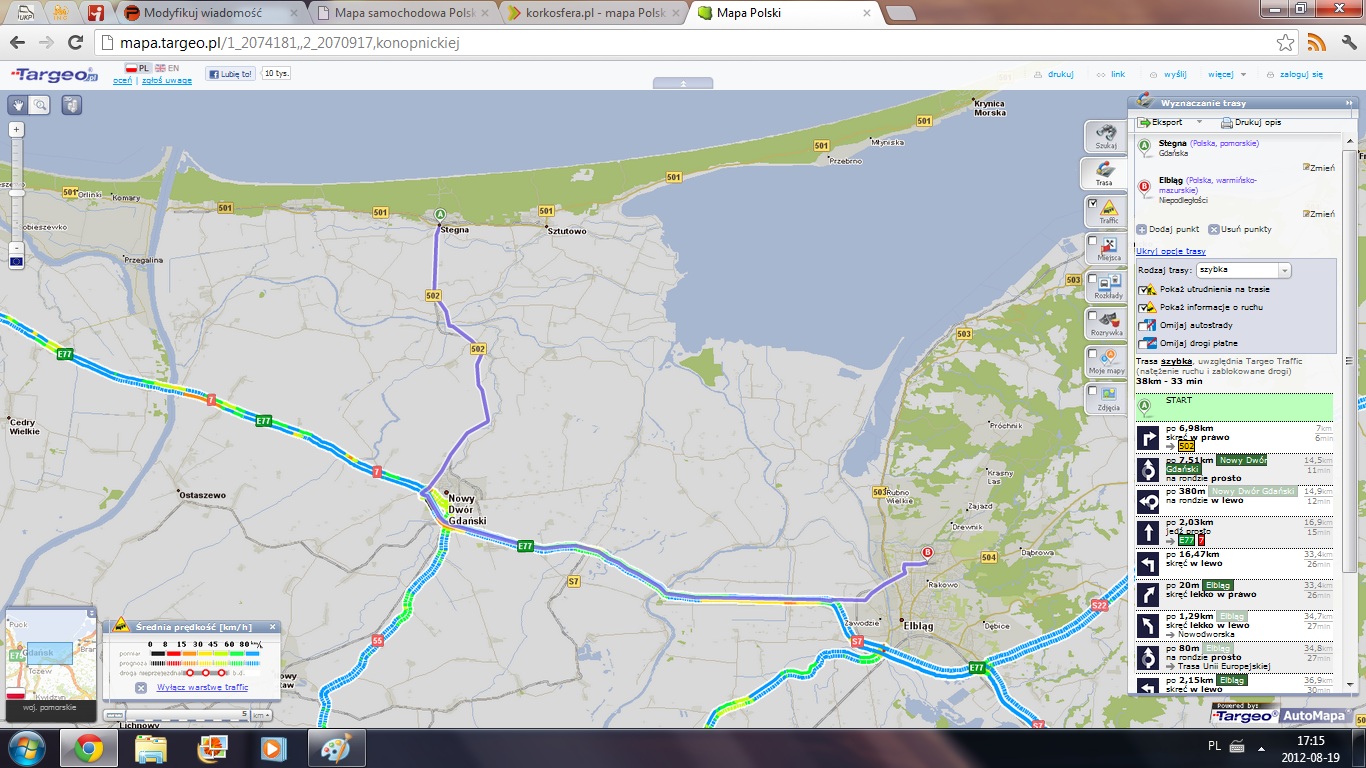1366x768 pixels.
Task: Click the zgłoś uwagę link
Action: [165, 80]
